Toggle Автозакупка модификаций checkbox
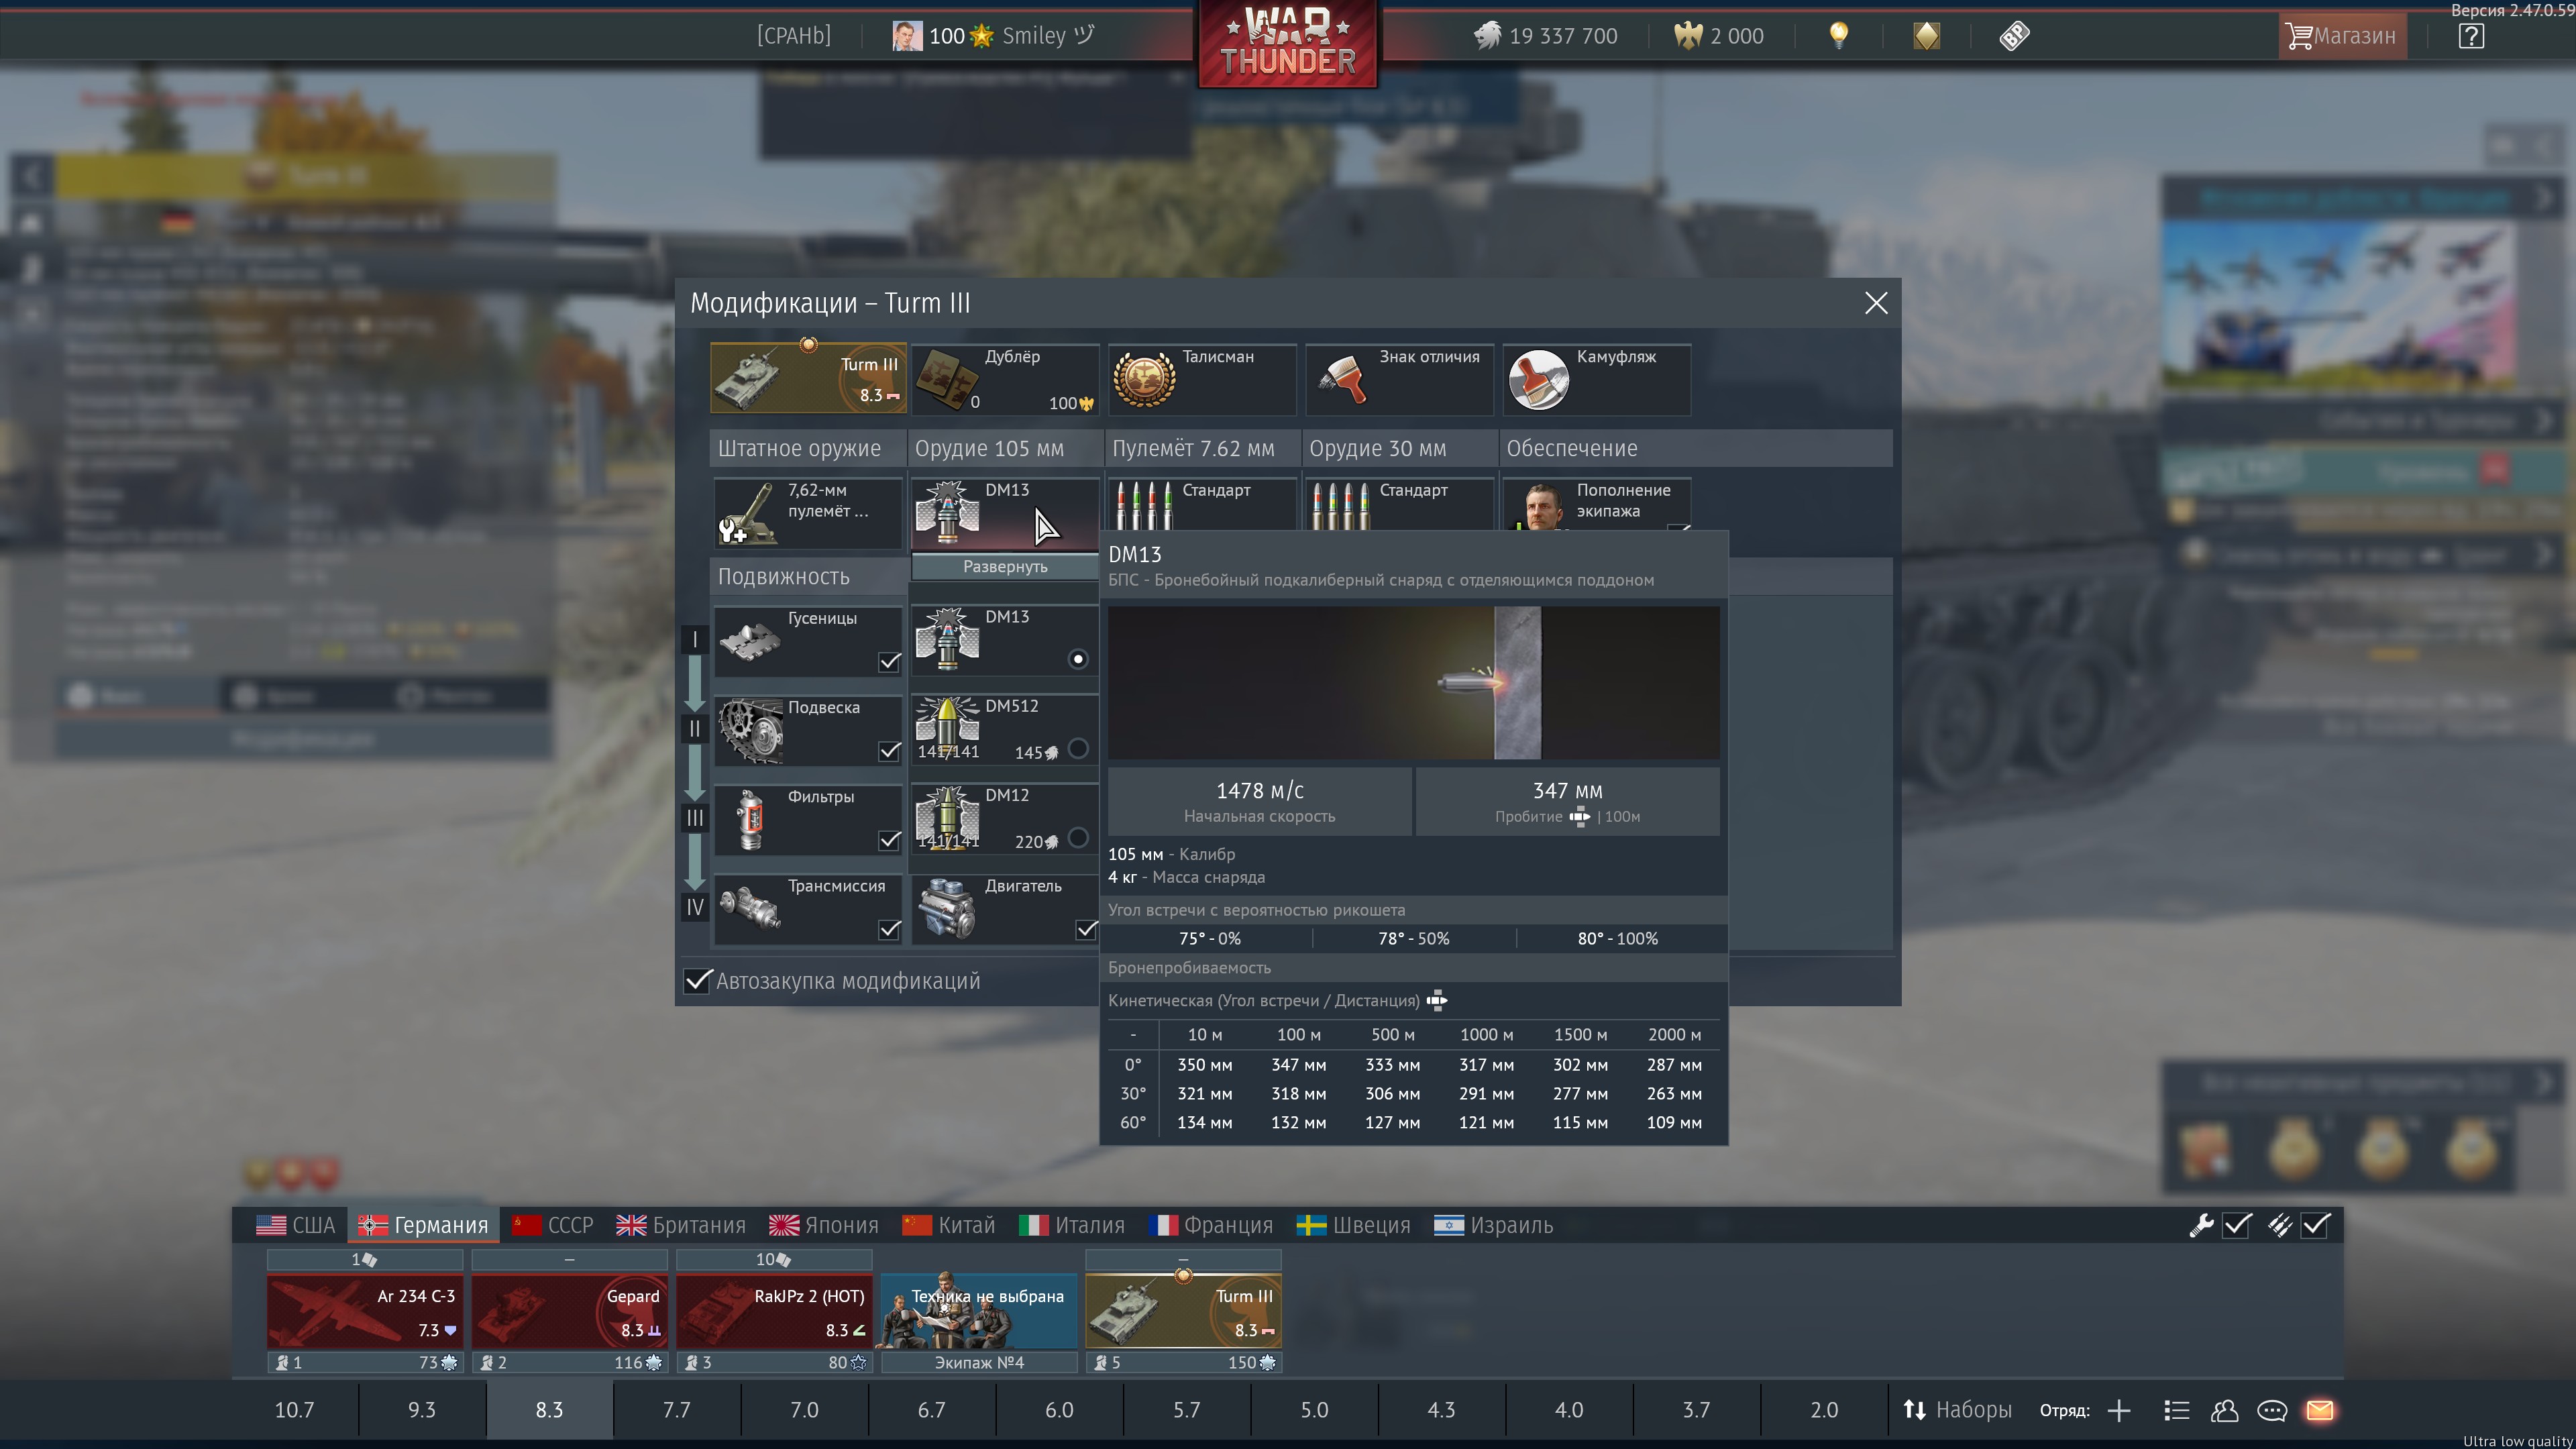Viewport: 2576px width, 1449px height. (697, 981)
